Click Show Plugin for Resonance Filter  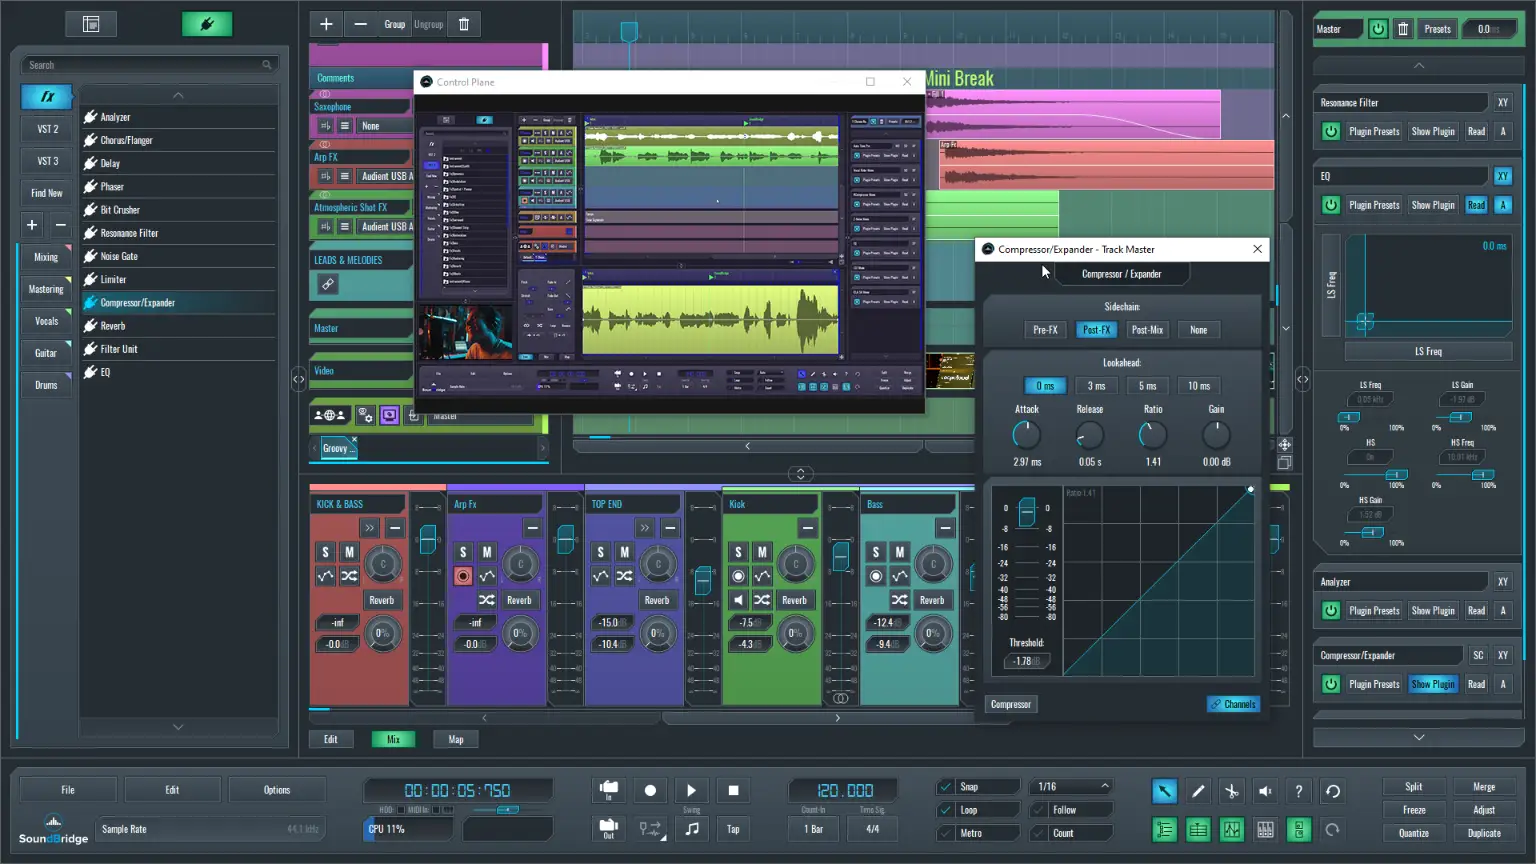pyautogui.click(x=1433, y=132)
